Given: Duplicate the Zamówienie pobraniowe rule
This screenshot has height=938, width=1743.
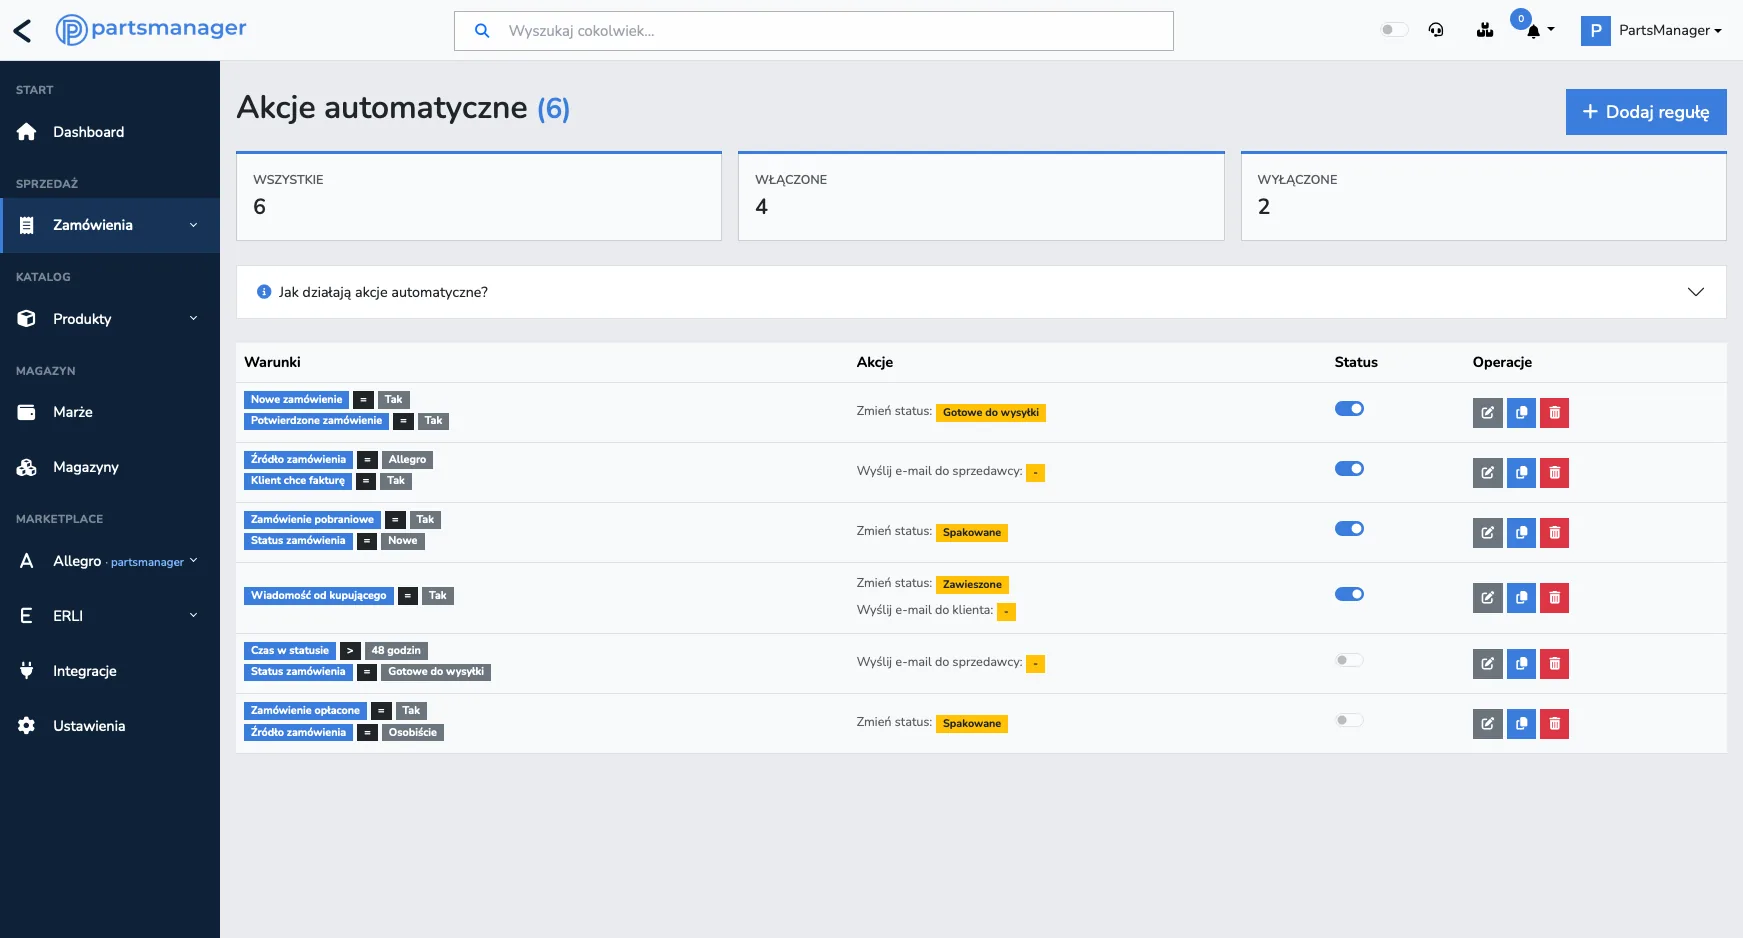Looking at the screenshot, I should click(x=1521, y=532).
